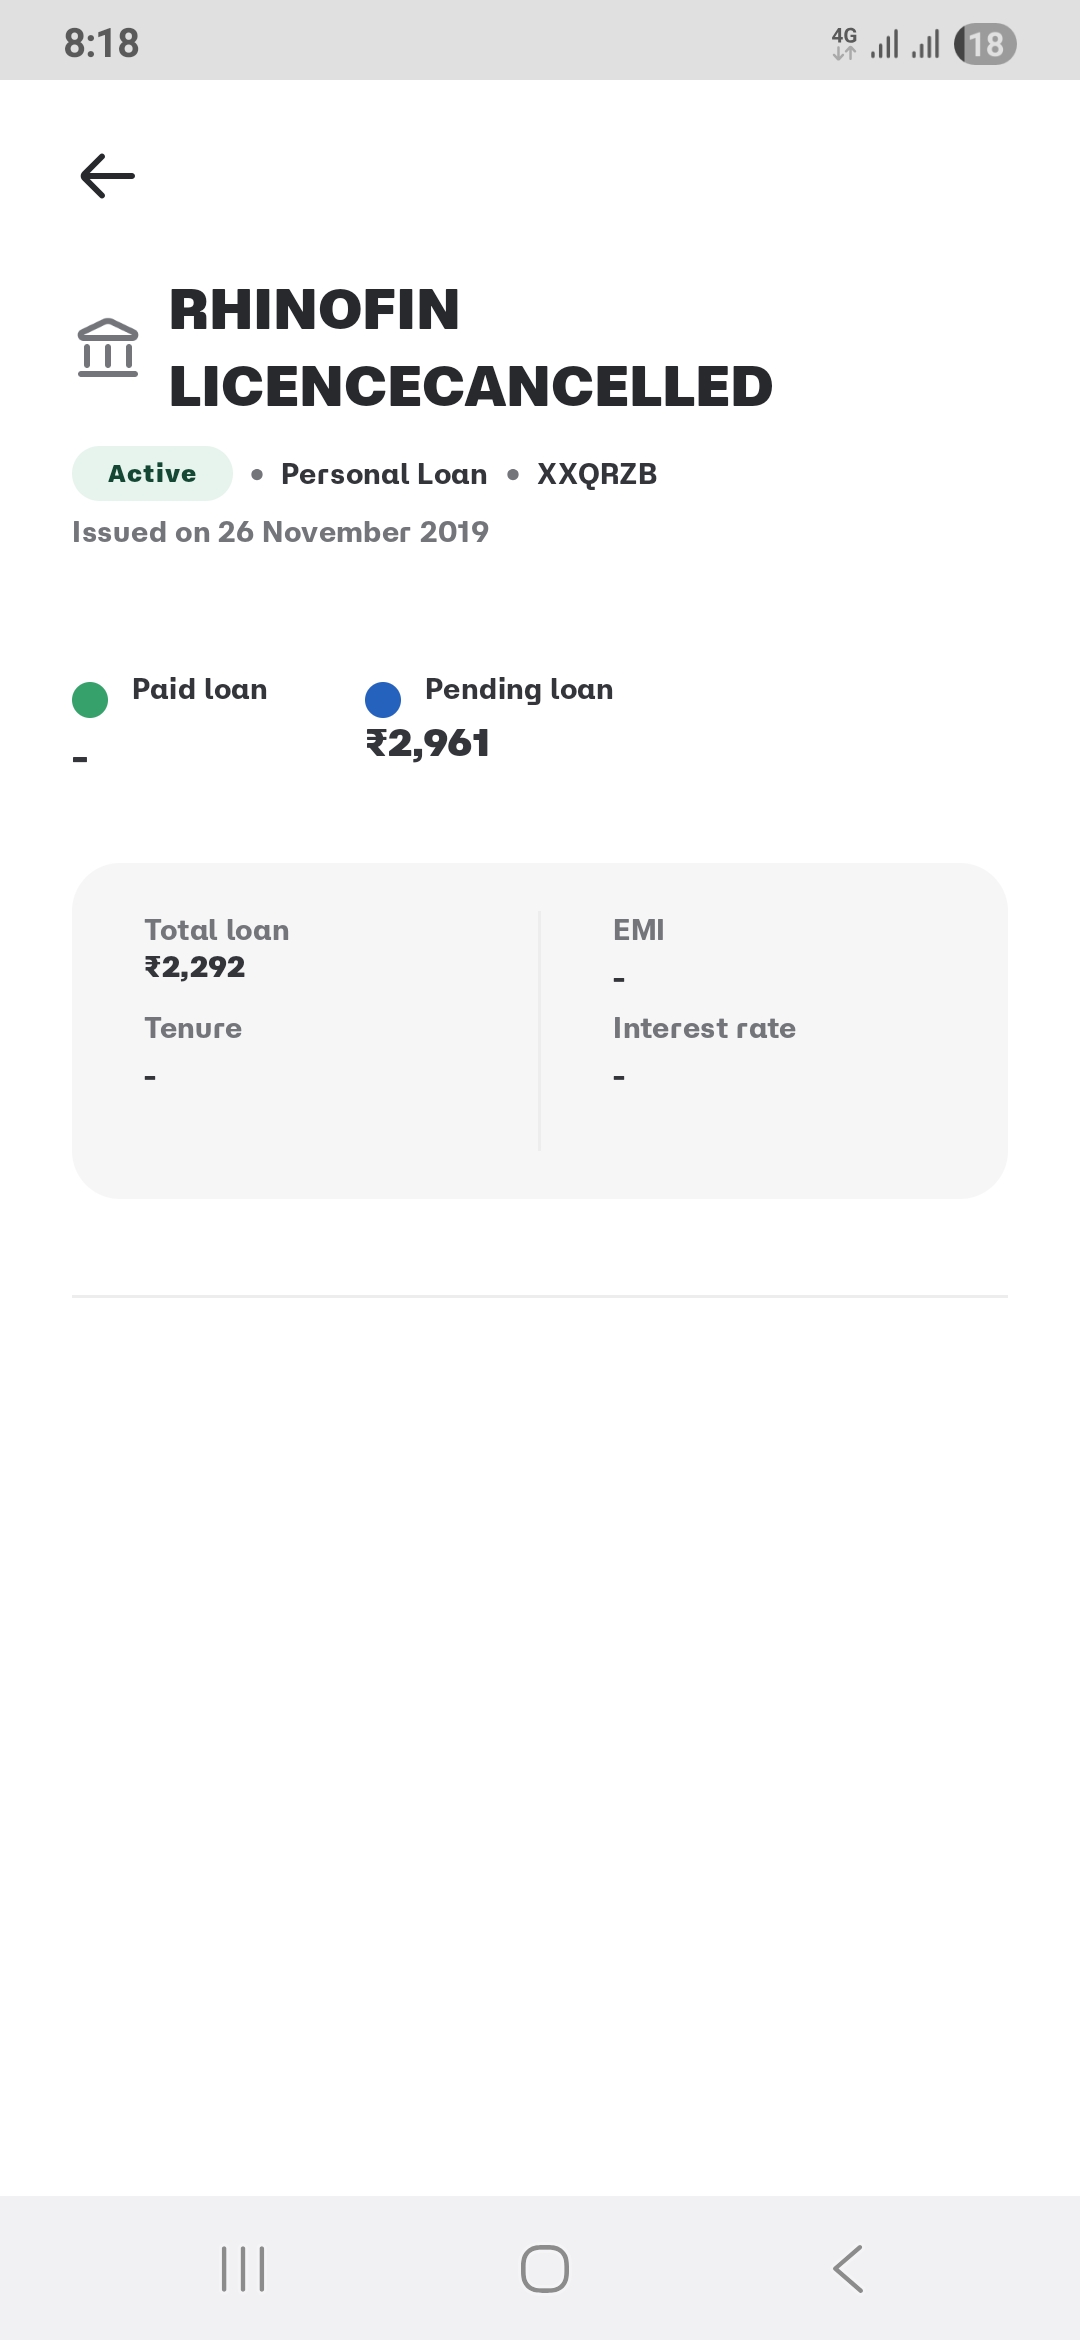Screen dimensions: 1080x2340
Task: Tap the EMI field label
Action: [x=638, y=930]
